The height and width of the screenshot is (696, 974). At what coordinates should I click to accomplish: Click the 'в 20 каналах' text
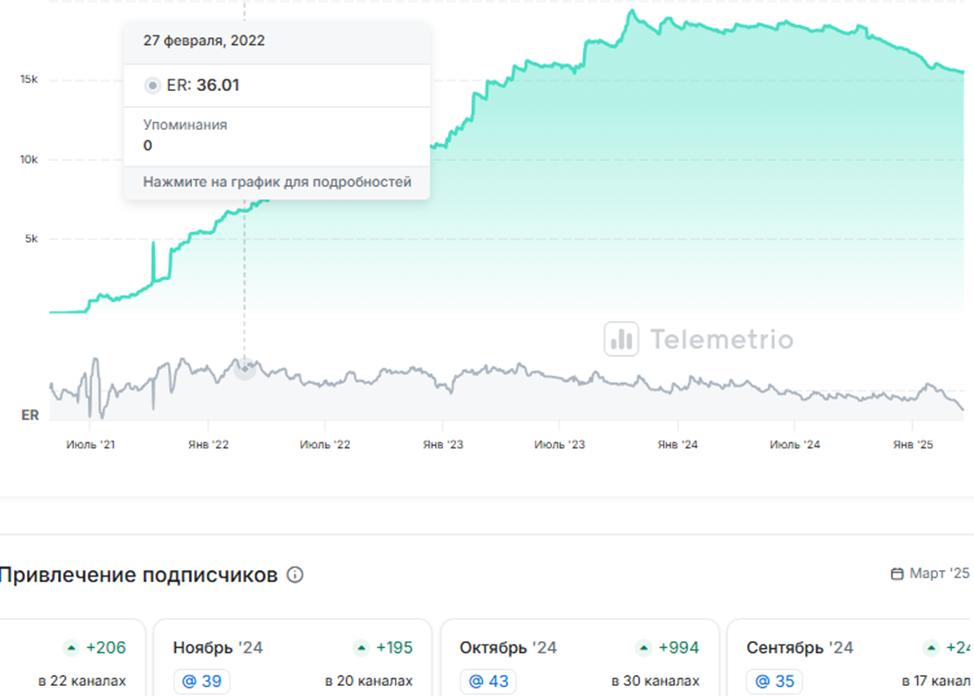[369, 681]
